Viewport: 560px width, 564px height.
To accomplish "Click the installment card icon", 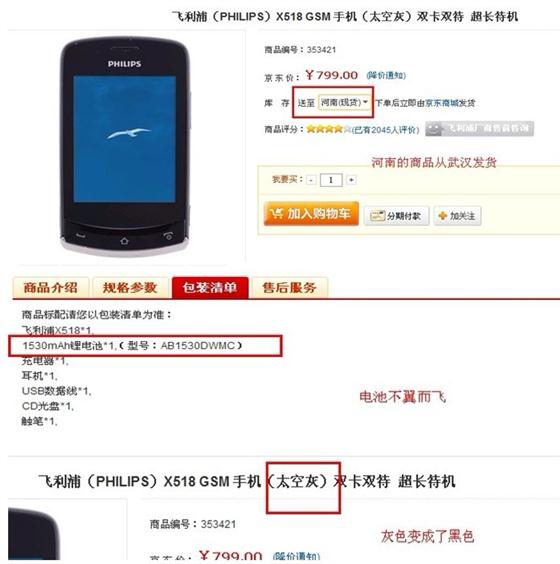I will click(378, 216).
